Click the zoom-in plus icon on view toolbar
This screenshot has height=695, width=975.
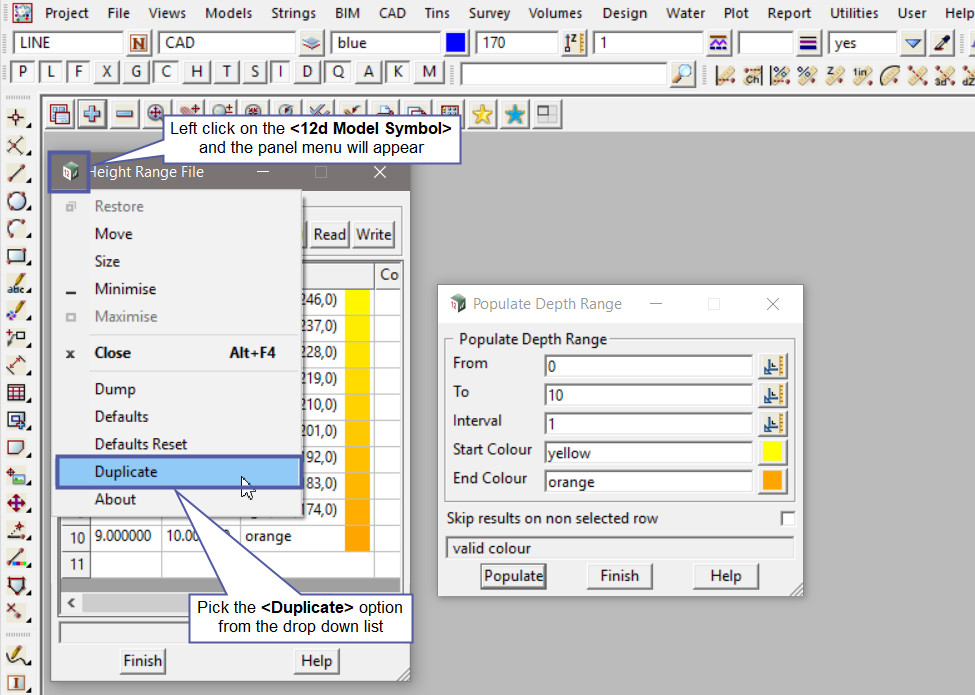pyautogui.click(x=91, y=115)
